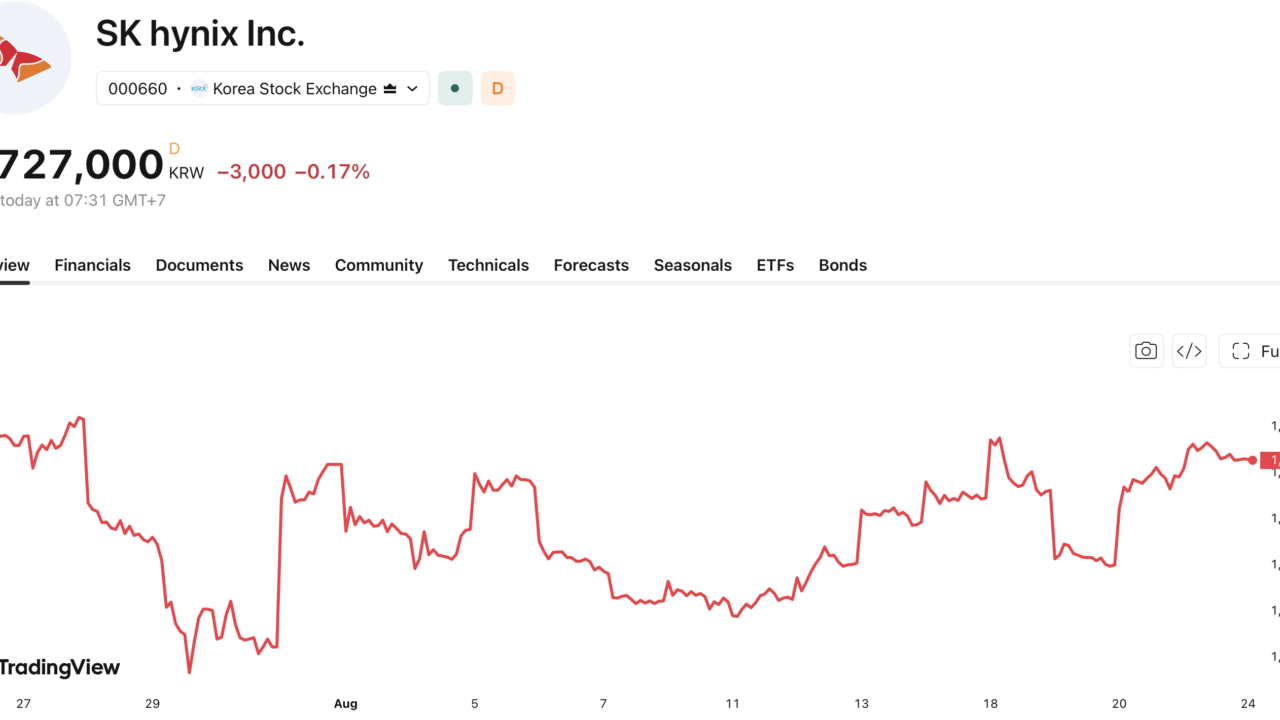Click the −0.17% percent change
This screenshot has width=1280, height=720.
(332, 172)
